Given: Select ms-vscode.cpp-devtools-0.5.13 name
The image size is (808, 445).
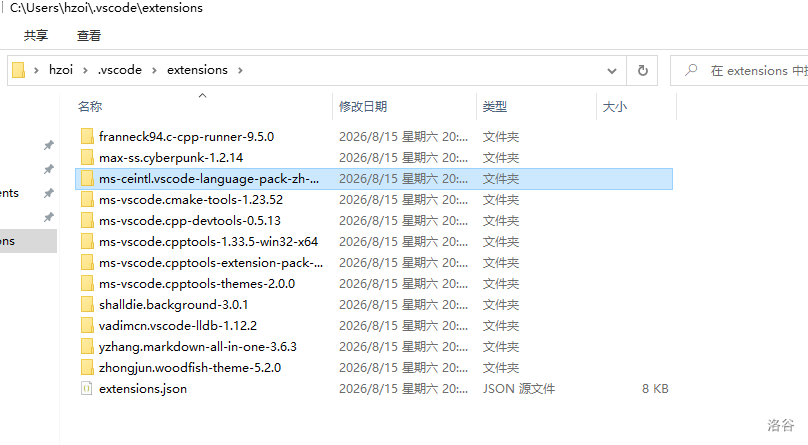Looking at the screenshot, I should pos(190,220).
